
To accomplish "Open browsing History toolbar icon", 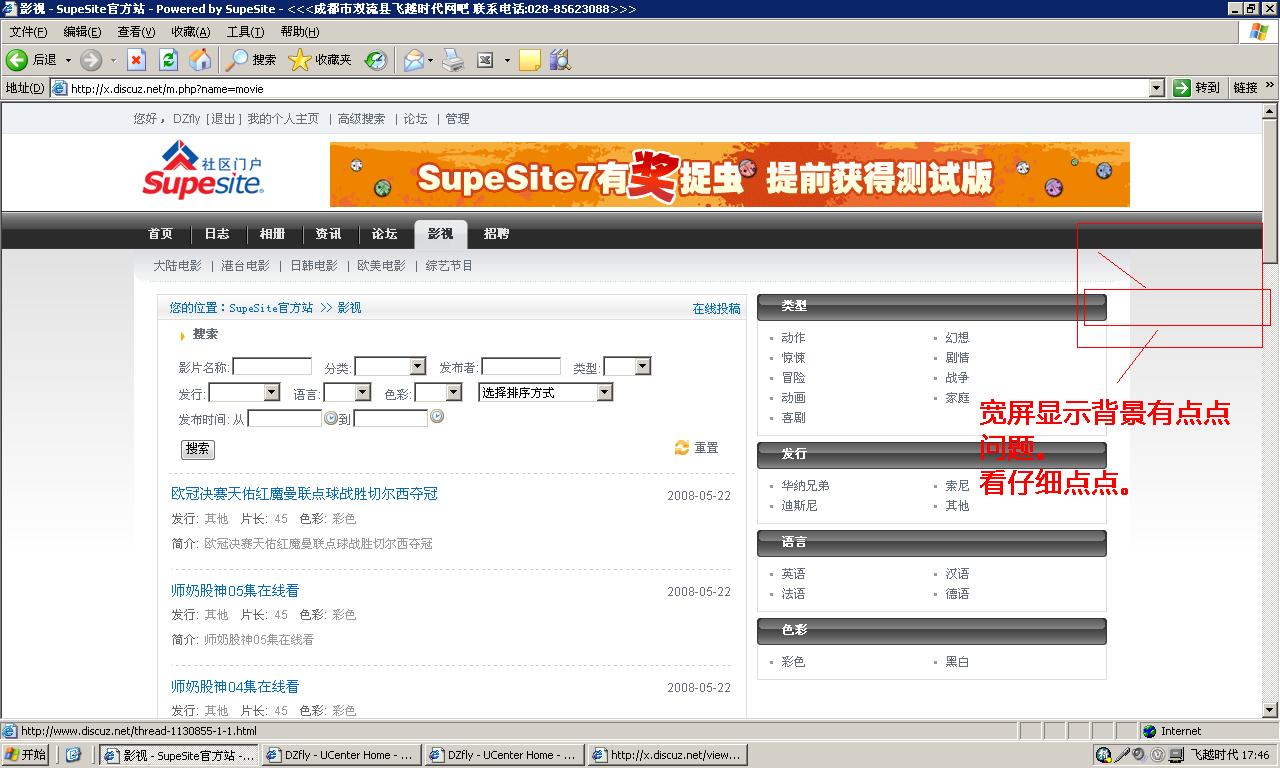I will coord(375,60).
